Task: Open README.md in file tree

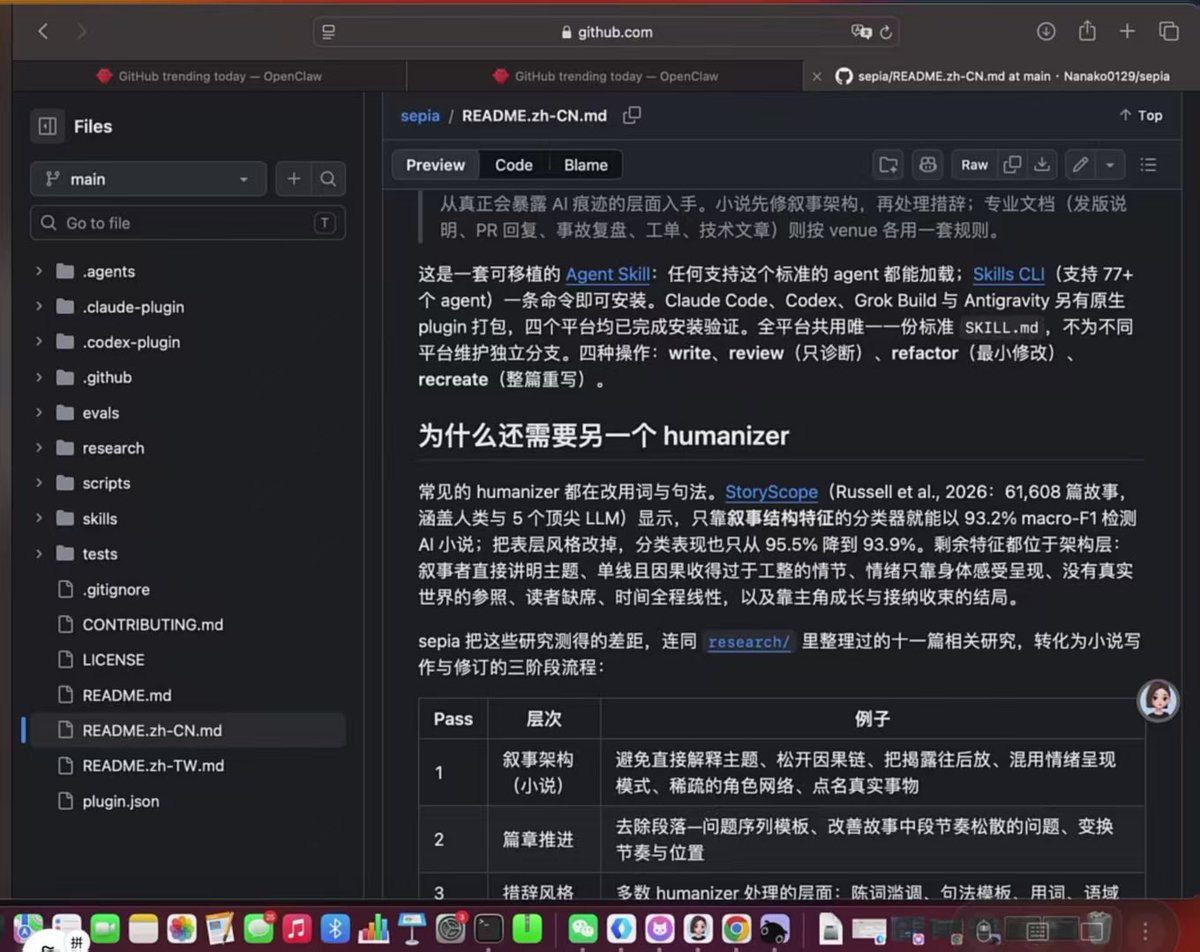Action: coord(127,695)
